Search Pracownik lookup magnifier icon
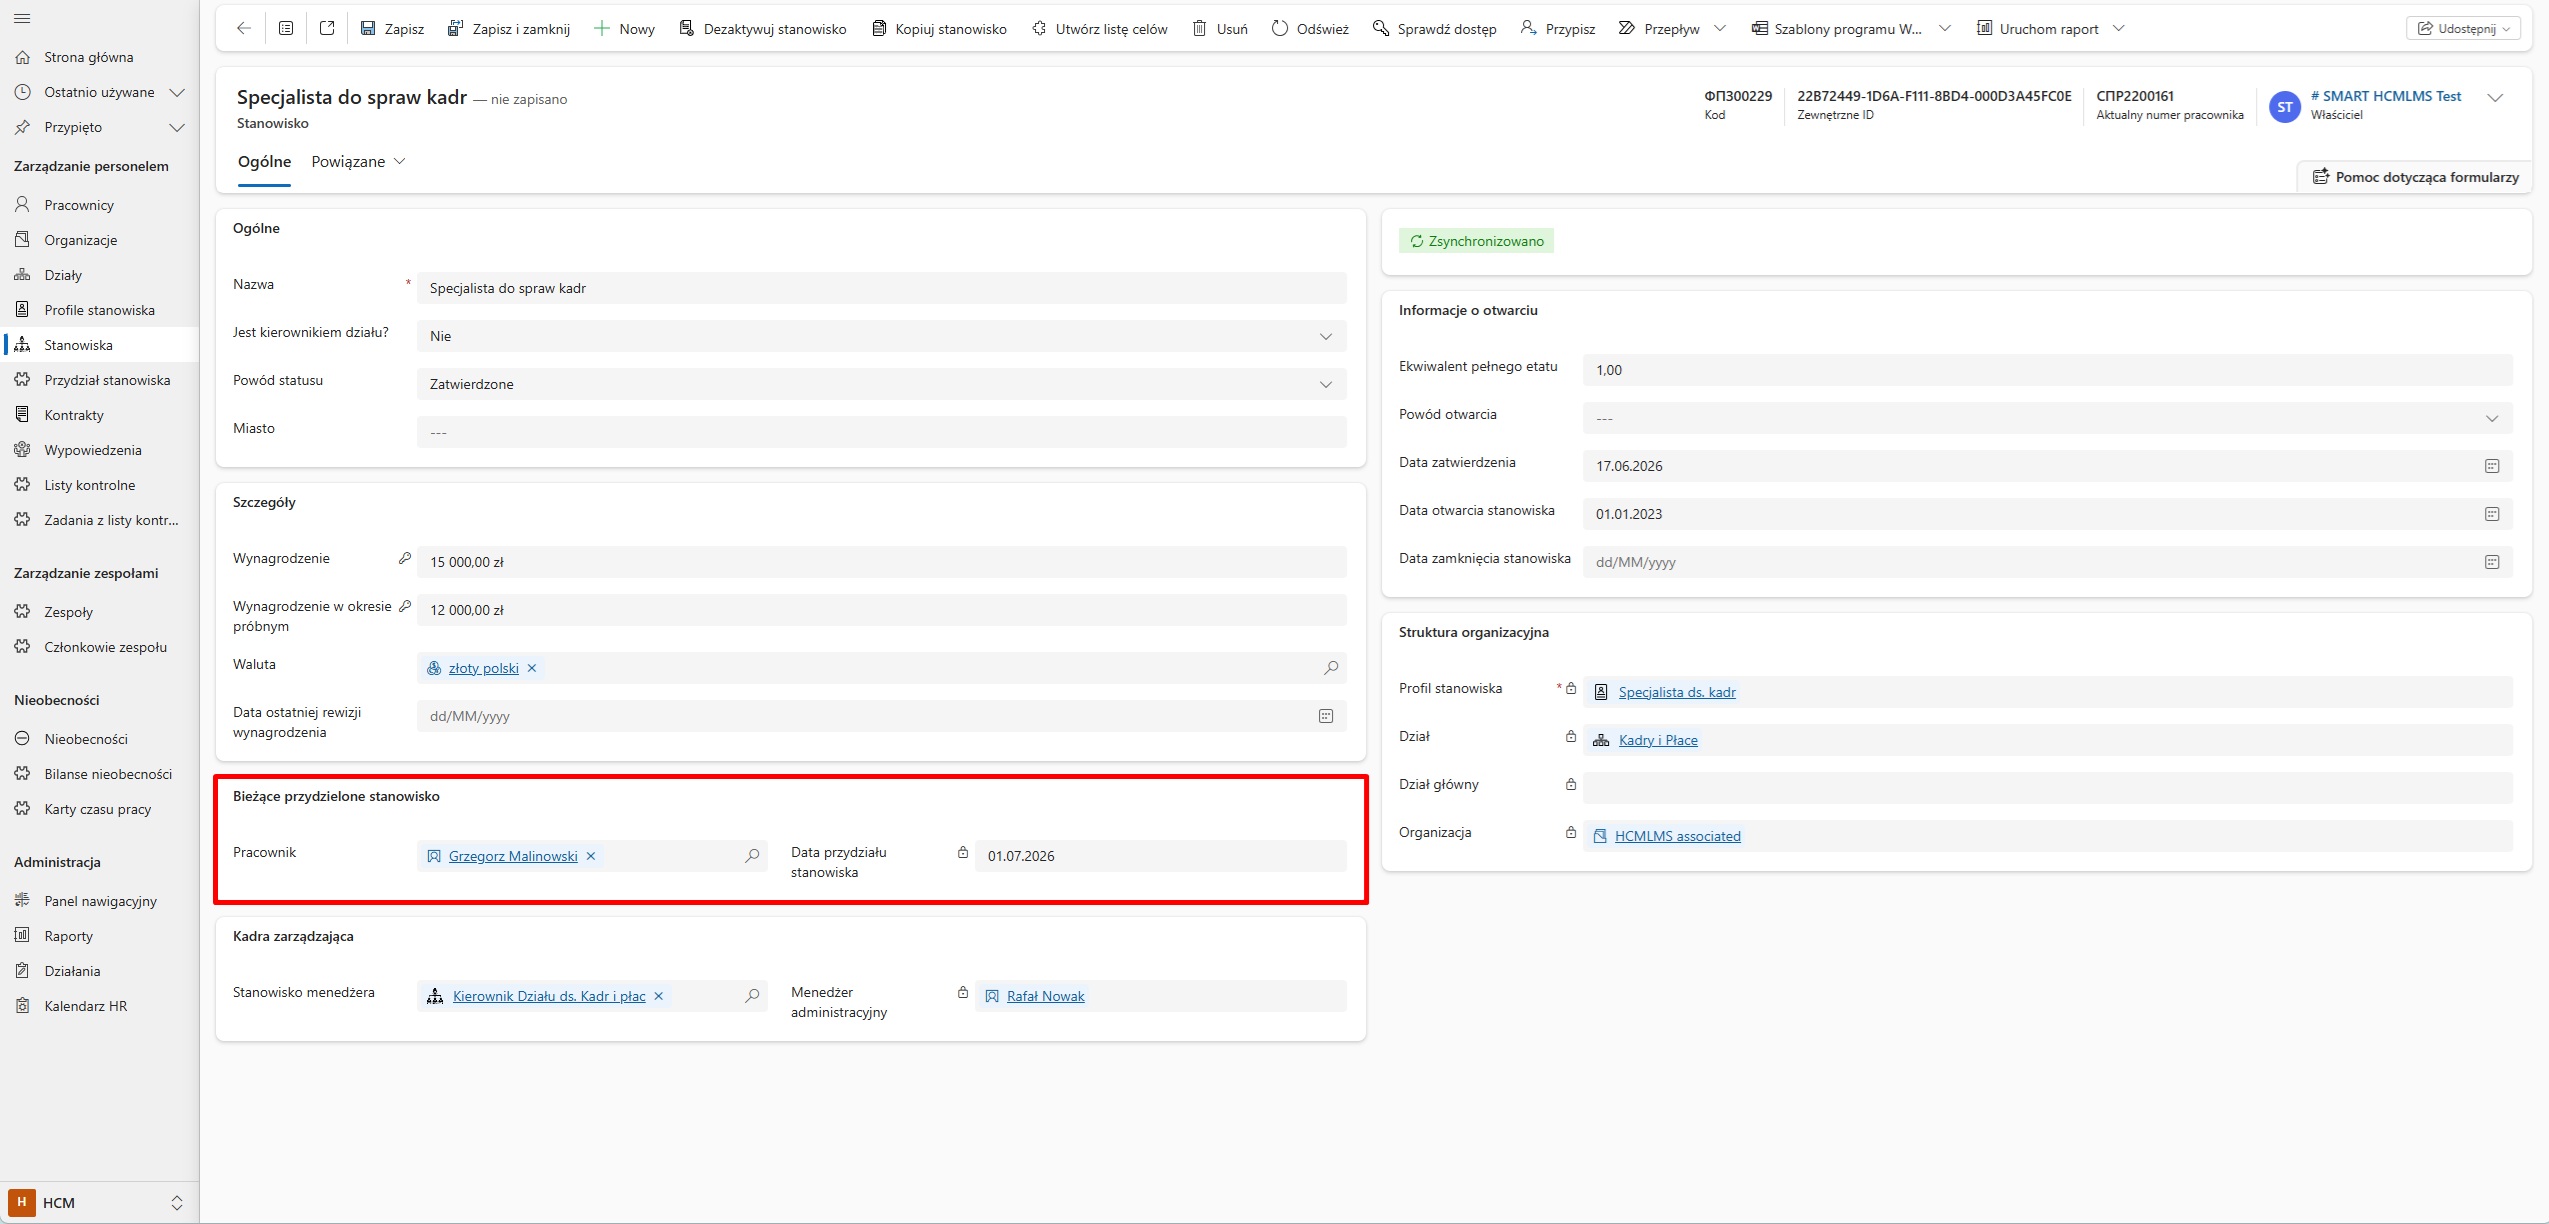 click(x=752, y=856)
